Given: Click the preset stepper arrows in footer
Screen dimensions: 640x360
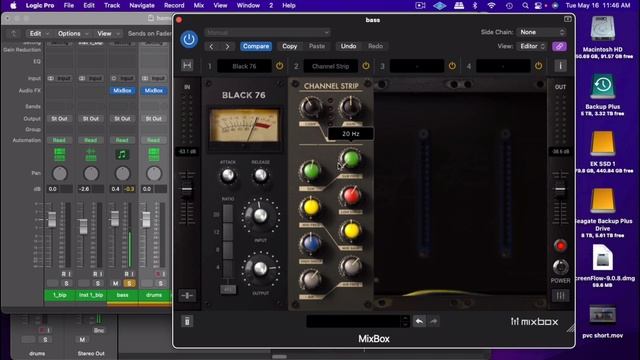Looking at the screenshot, I should pyautogui.click(x=405, y=321).
